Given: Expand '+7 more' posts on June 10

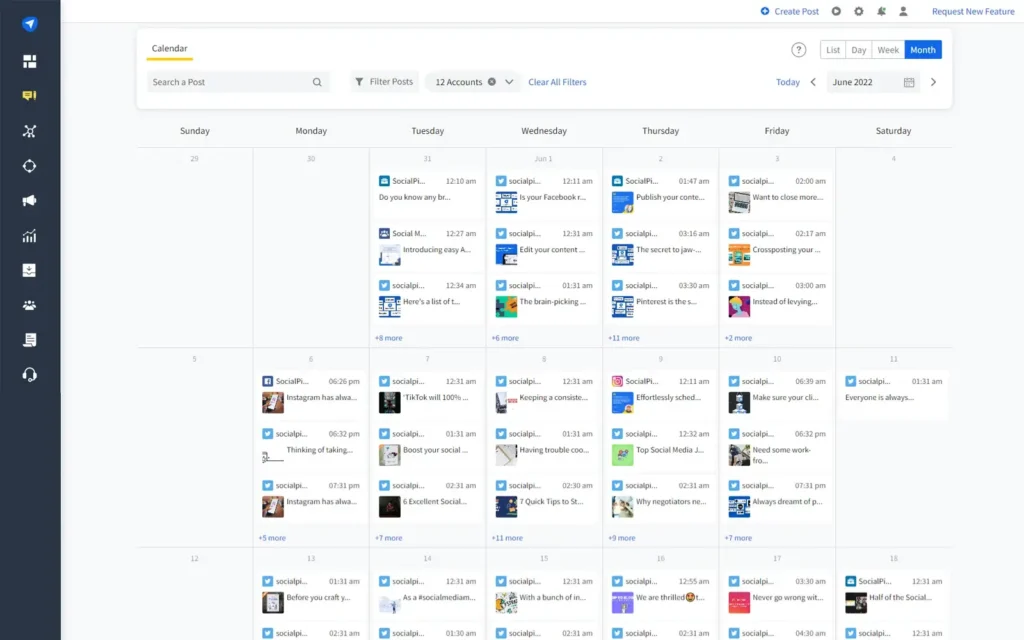Looking at the screenshot, I should point(738,538).
